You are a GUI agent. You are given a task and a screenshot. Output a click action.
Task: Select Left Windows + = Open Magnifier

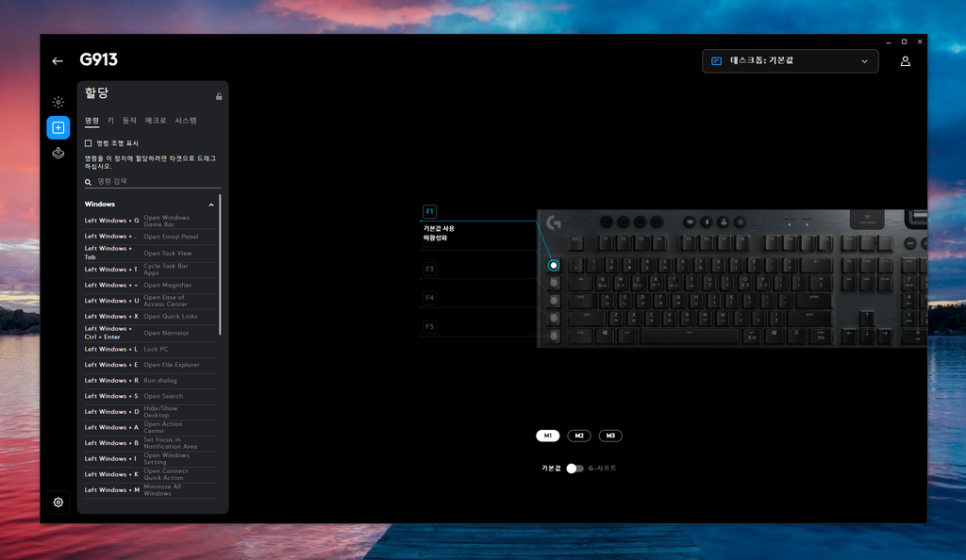pyautogui.click(x=150, y=285)
